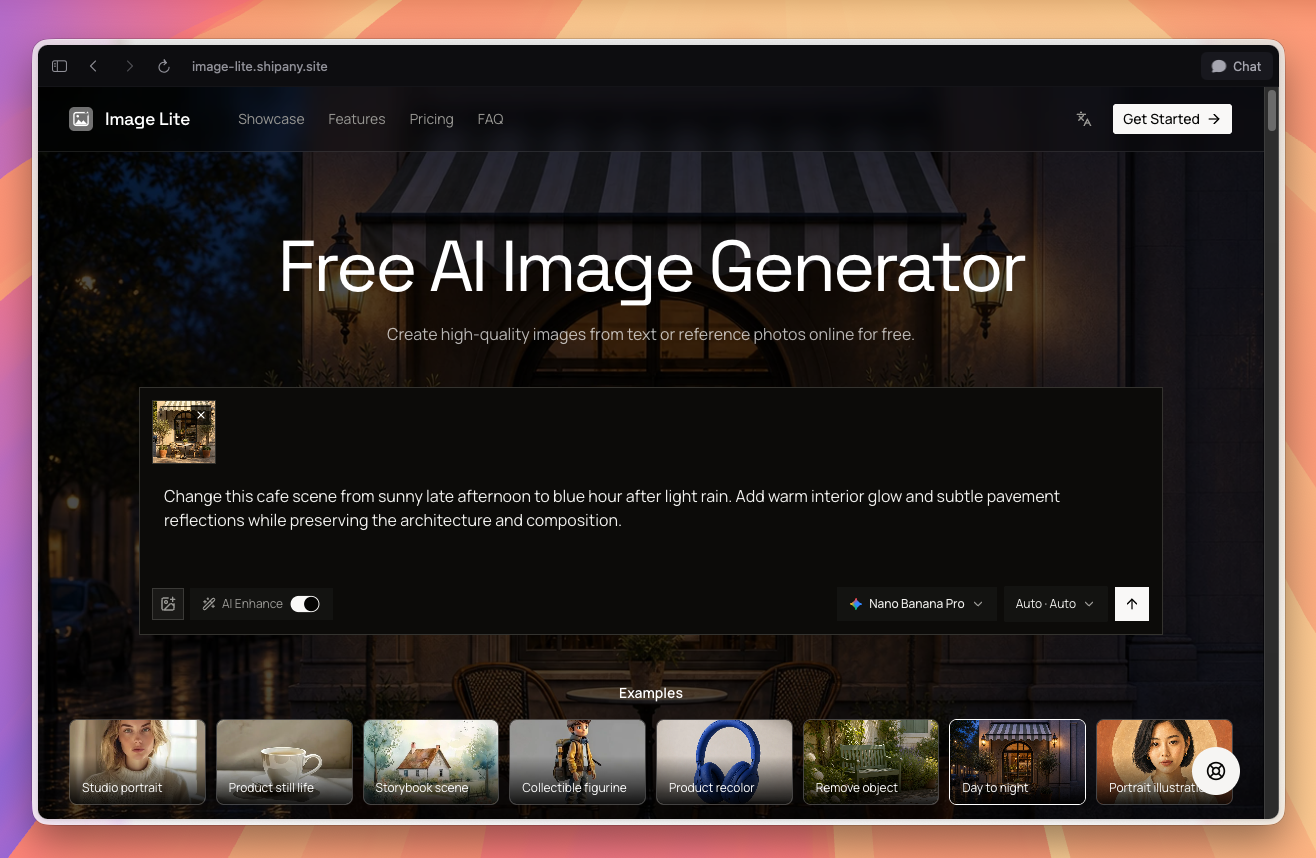Go back with the browser back arrow
The height and width of the screenshot is (858, 1316).
click(x=93, y=66)
